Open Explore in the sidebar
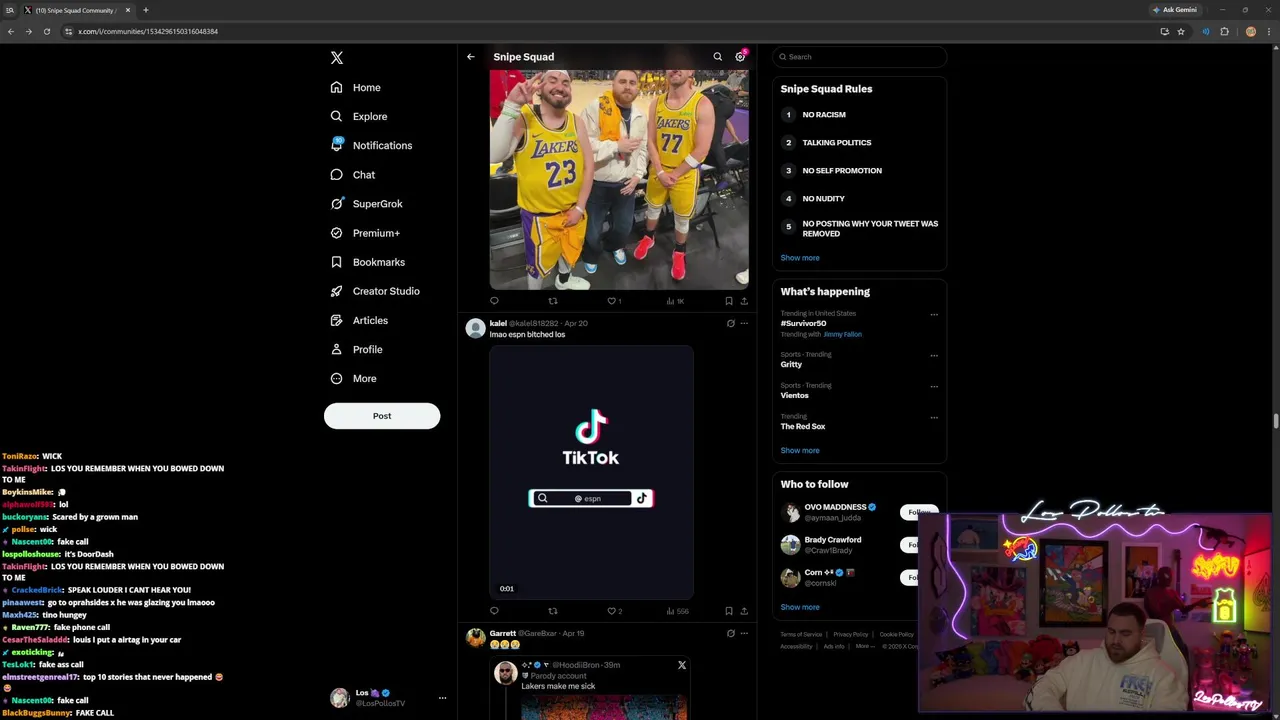This screenshot has width=1280, height=720. 358,117
